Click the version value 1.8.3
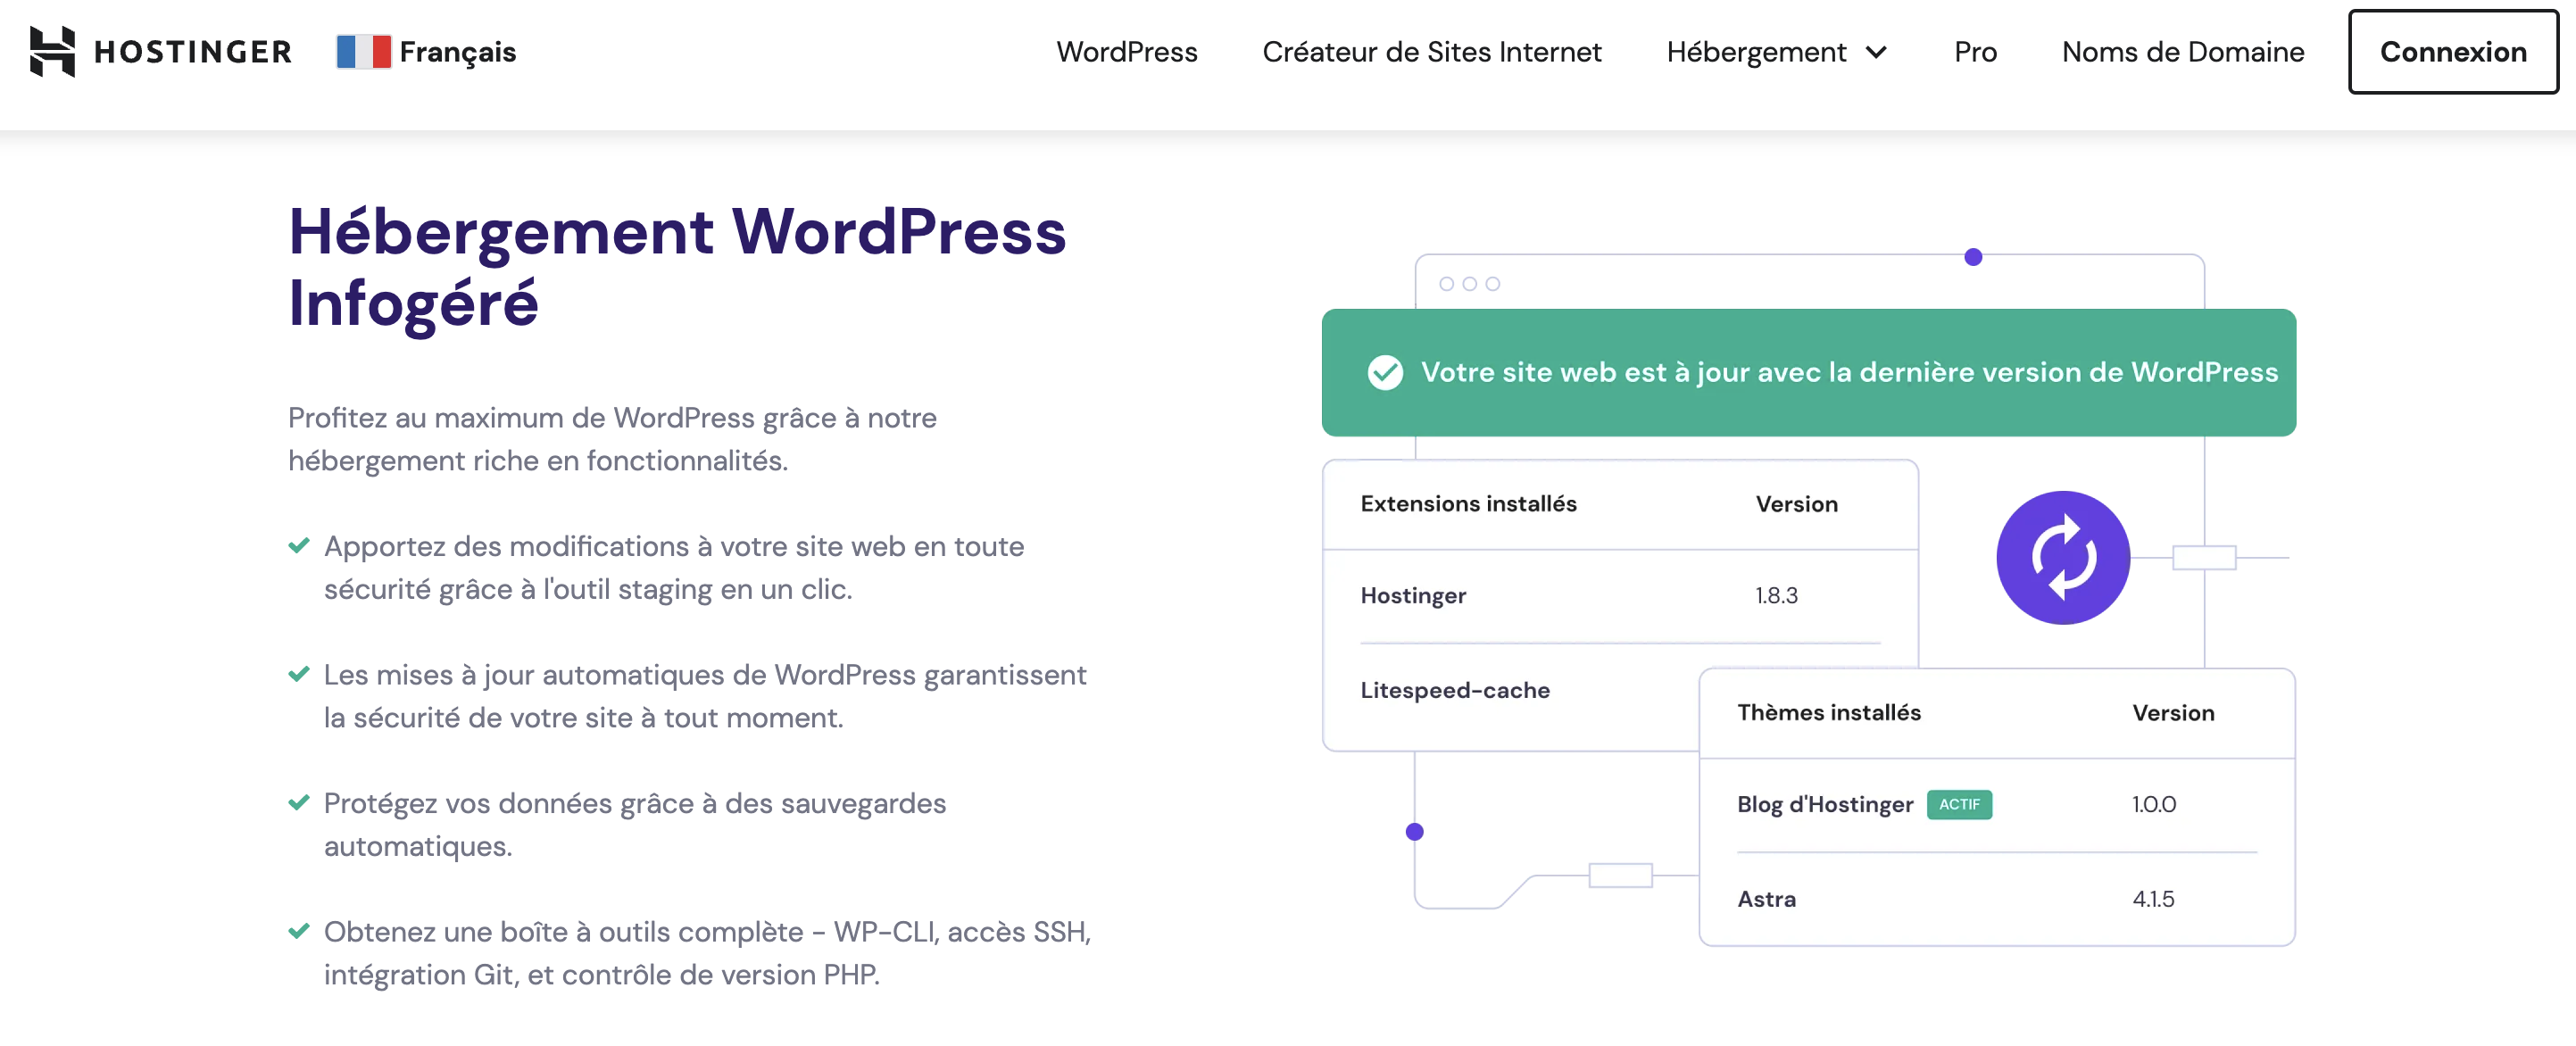 click(x=1776, y=596)
